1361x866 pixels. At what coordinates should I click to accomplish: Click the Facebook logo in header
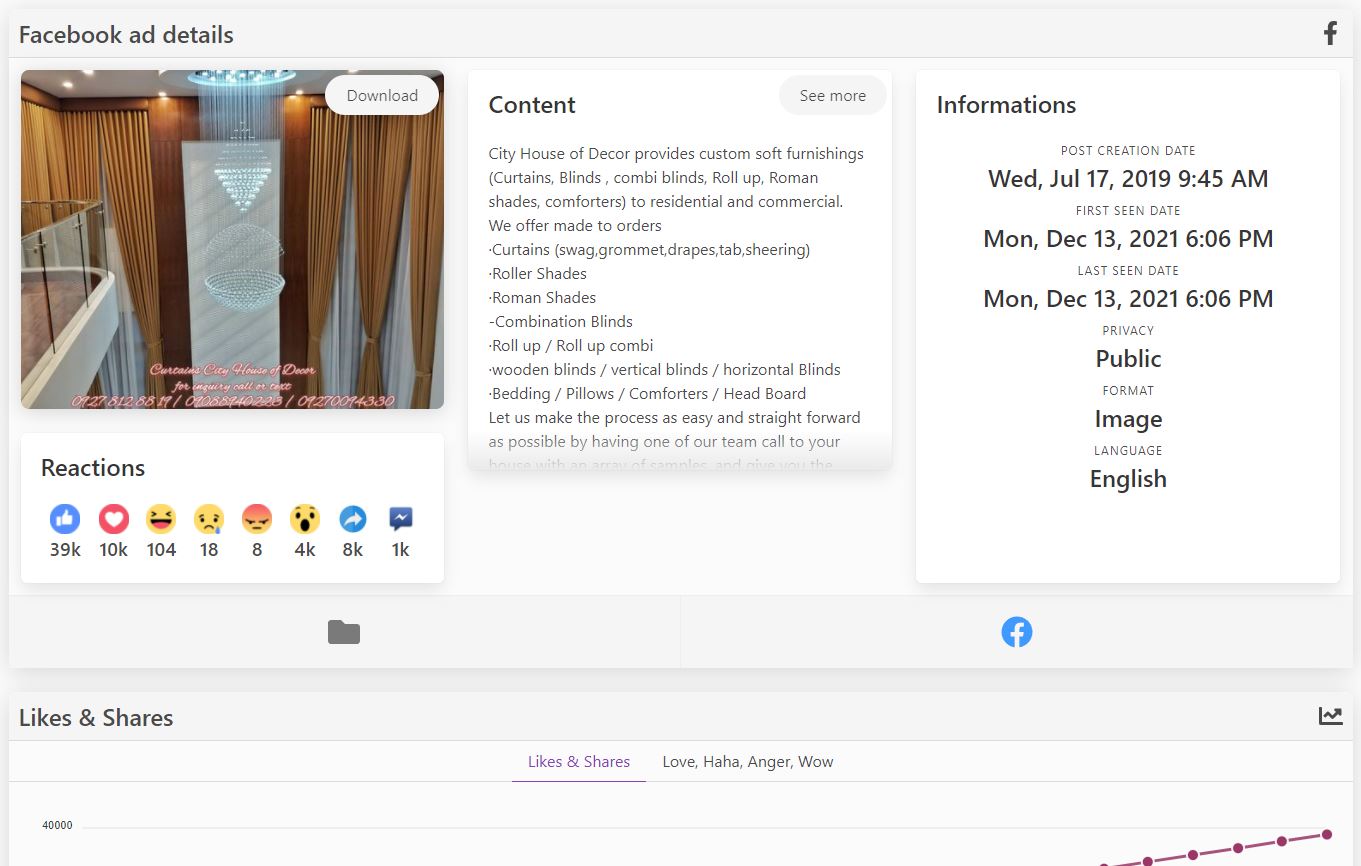(x=1330, y=34)
